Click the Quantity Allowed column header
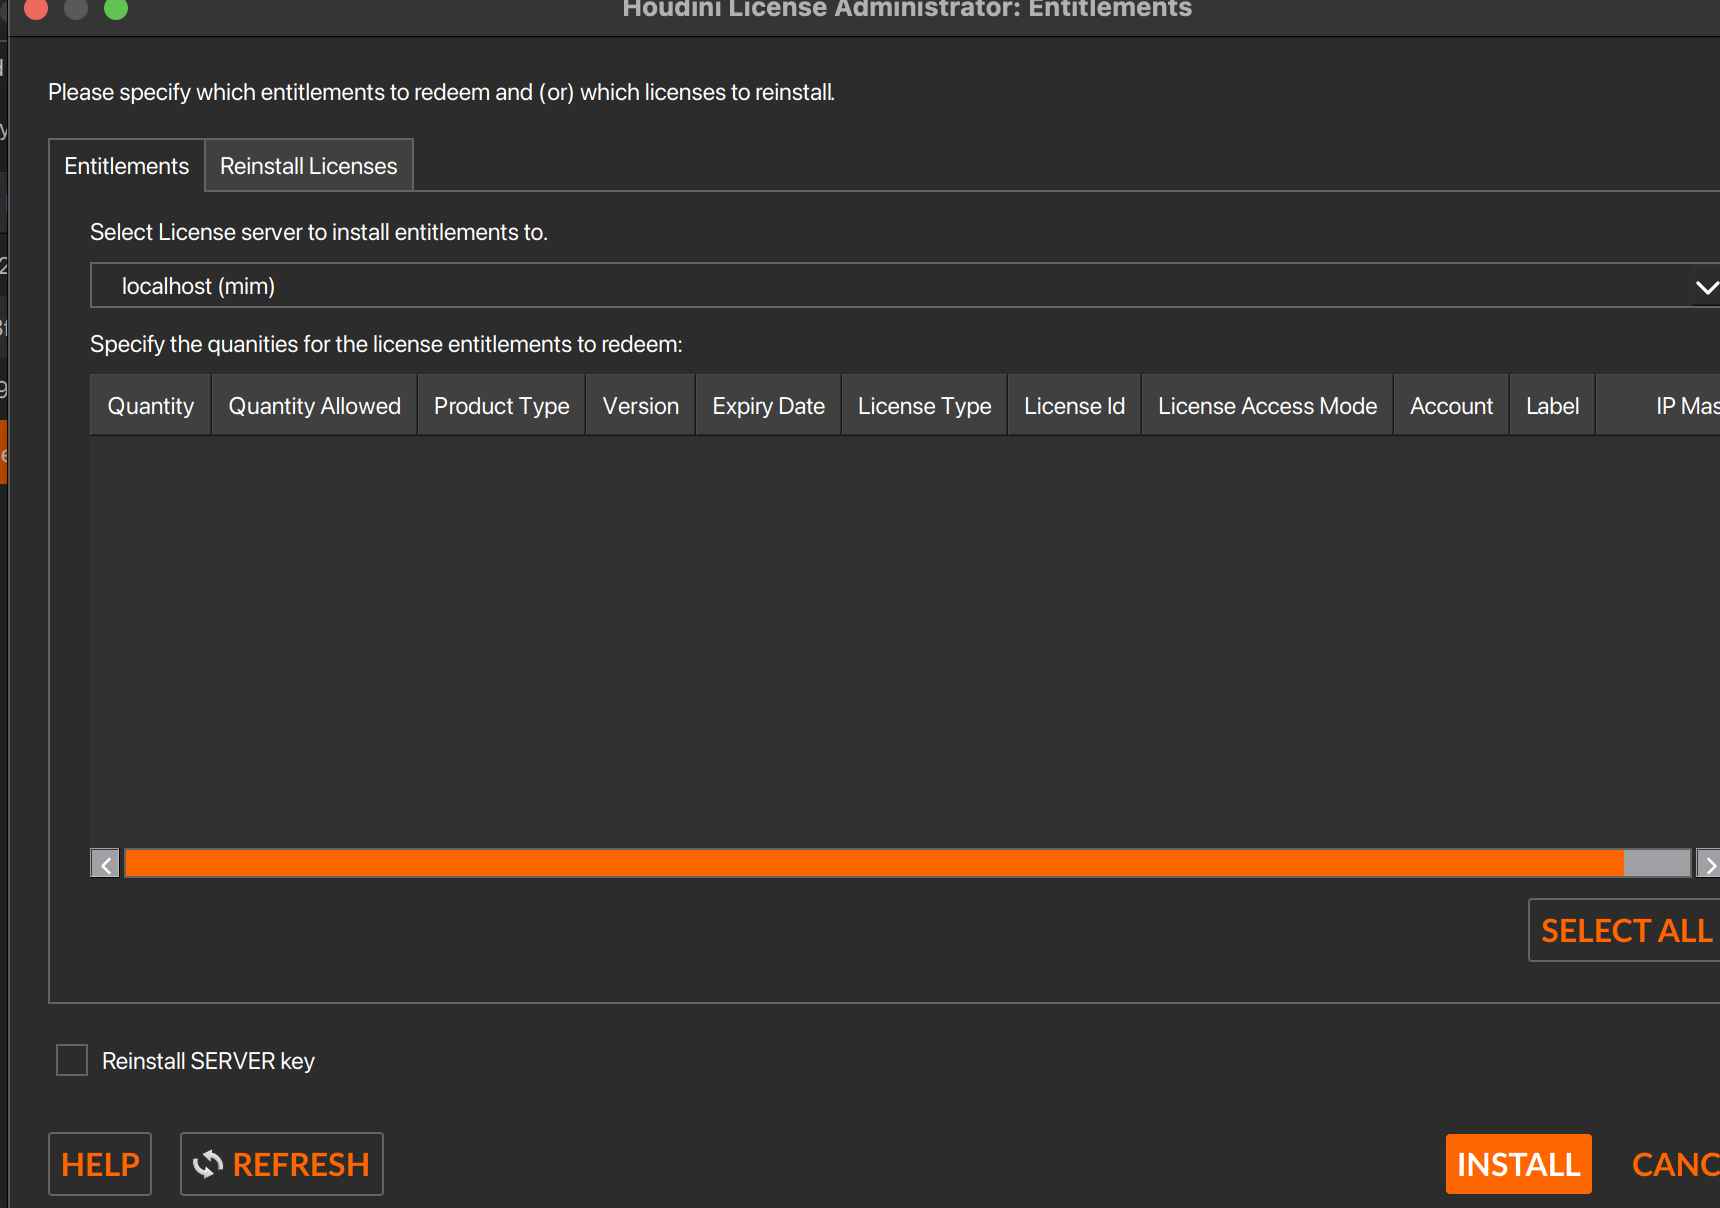 coord(314,406)
